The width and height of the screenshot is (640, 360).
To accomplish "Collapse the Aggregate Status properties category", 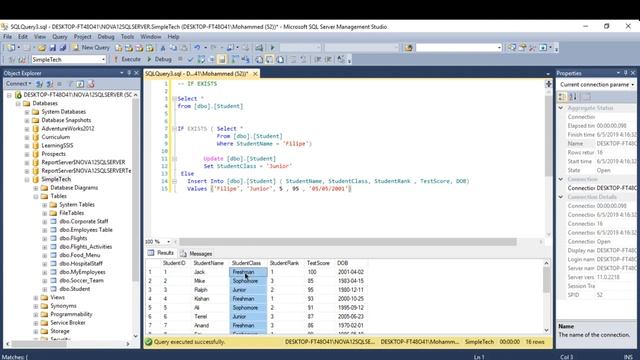I will click(x=561, y=108).
